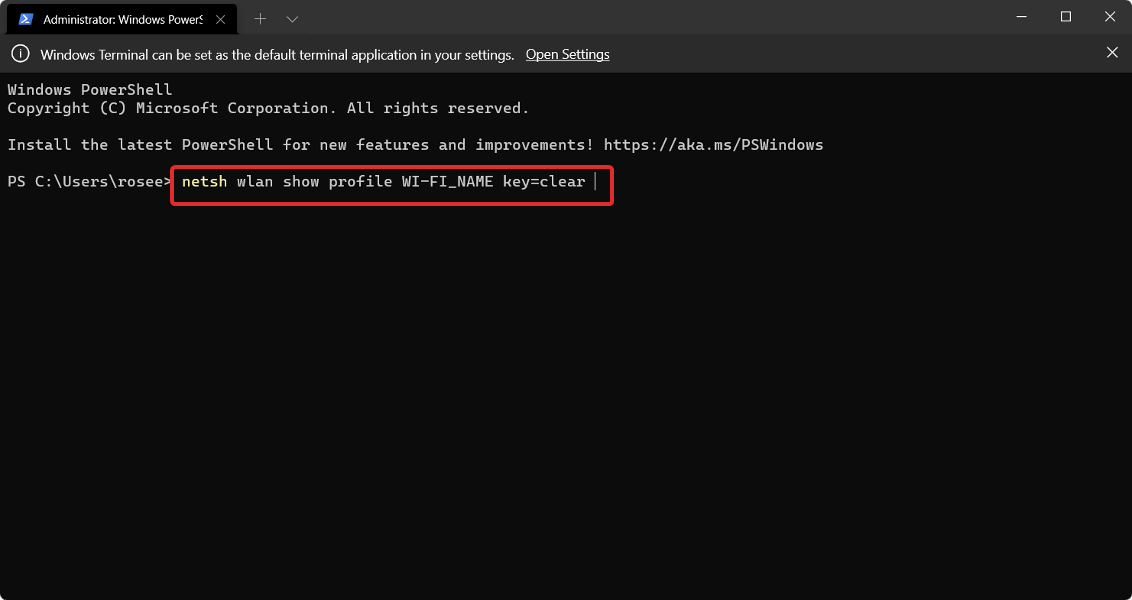Click the PowerShell icon on the tab
The height and width of the screenshot is (600, 1132).
pos(26,19)
